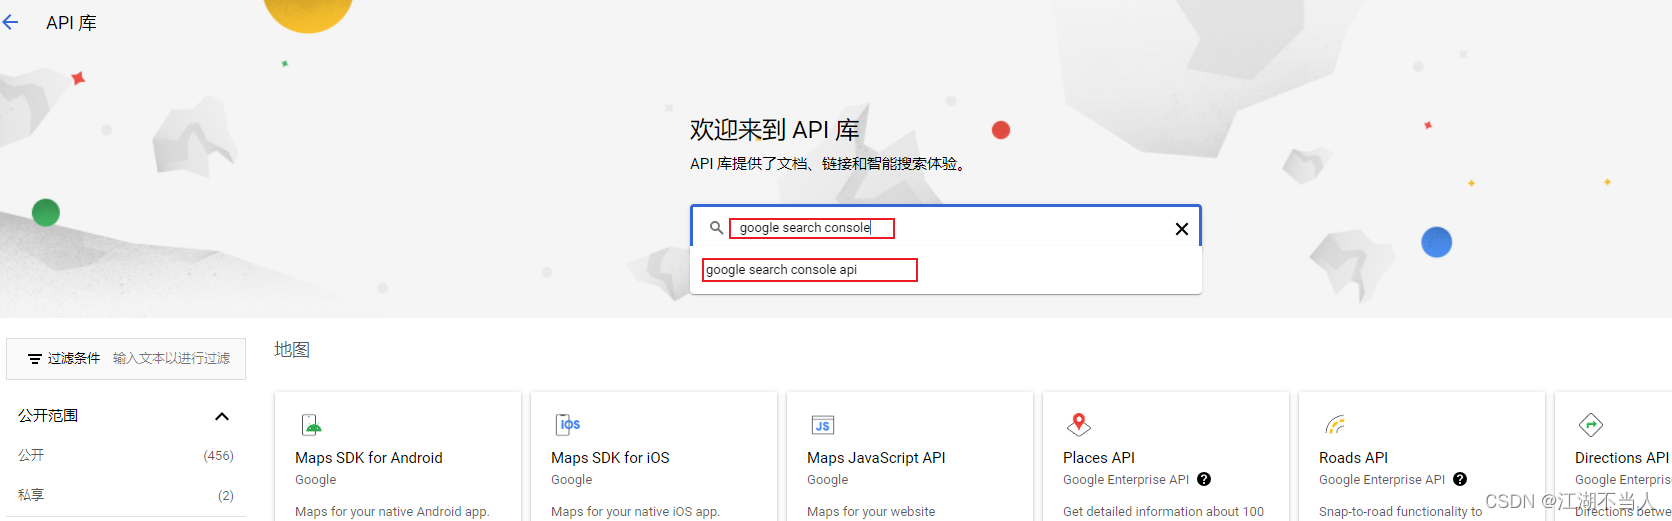Click the 'Snap-to-road functionality to' text
This screenshot has width=1672, height=521.
pyautogui.click(x=1400, y=511)
